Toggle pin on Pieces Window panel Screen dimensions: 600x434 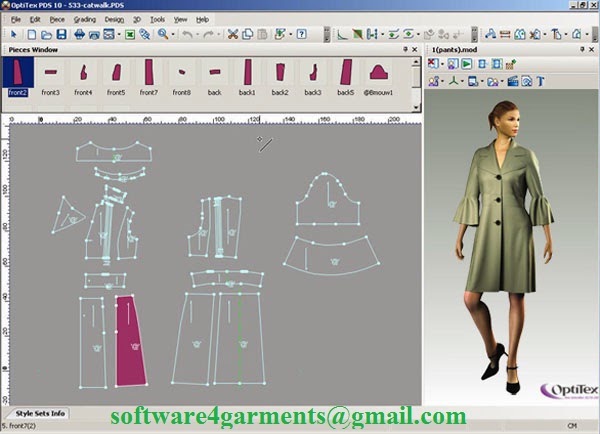pyautogui.click(x=405, y=49)
